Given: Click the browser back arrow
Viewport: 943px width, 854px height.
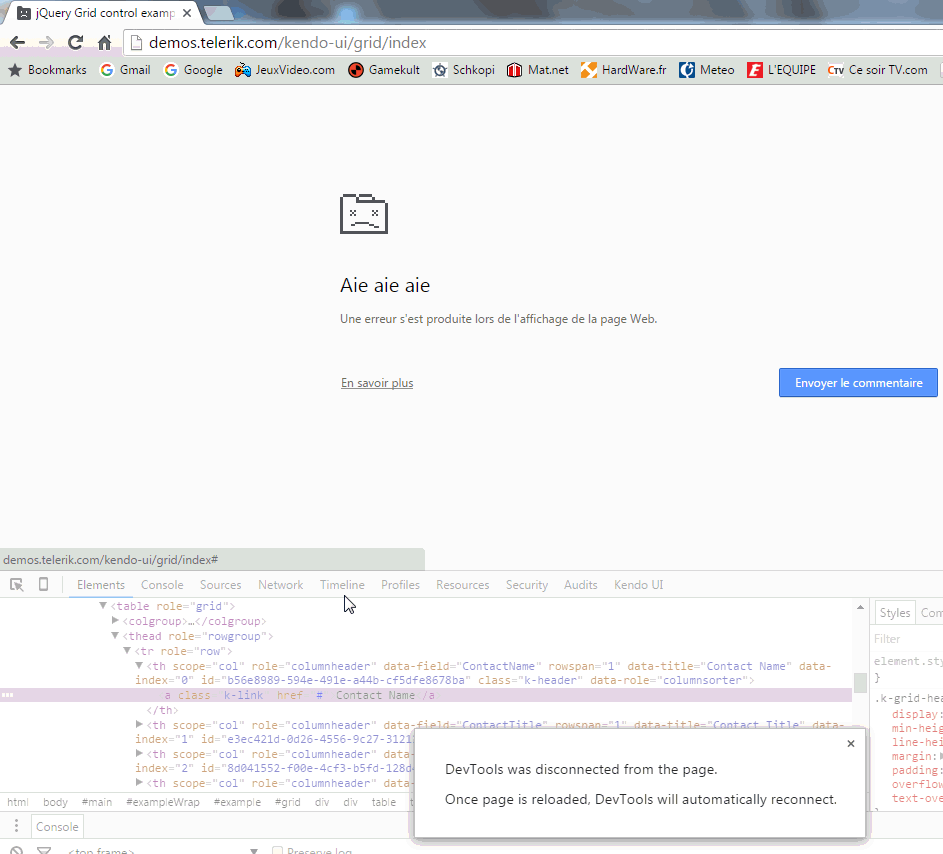Looking at the screenshot, I should pyautogui.click(x=17, y=43).
